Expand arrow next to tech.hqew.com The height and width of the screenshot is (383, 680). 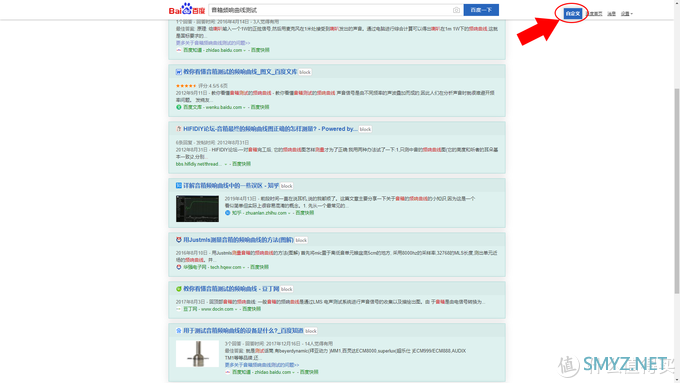(244, 267)
